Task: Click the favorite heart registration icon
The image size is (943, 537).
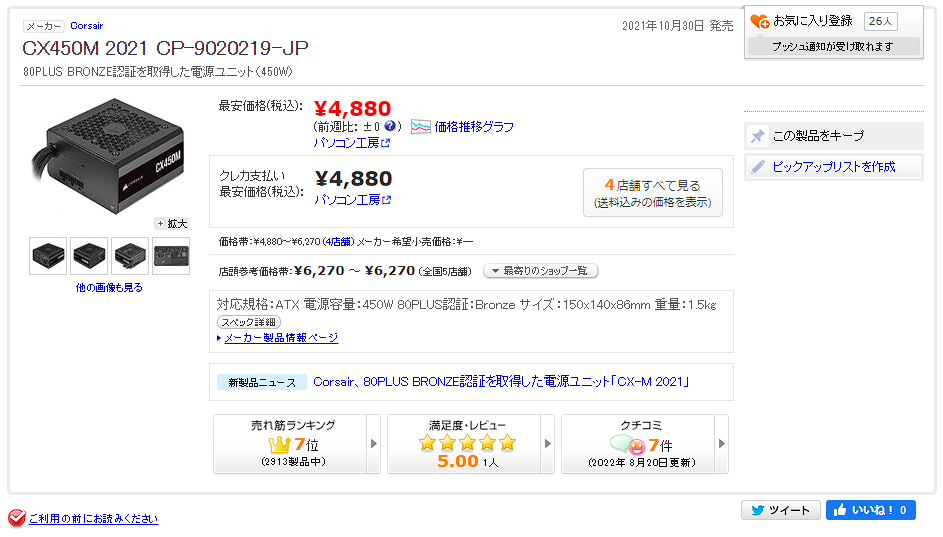Action: tap(759, 21)
